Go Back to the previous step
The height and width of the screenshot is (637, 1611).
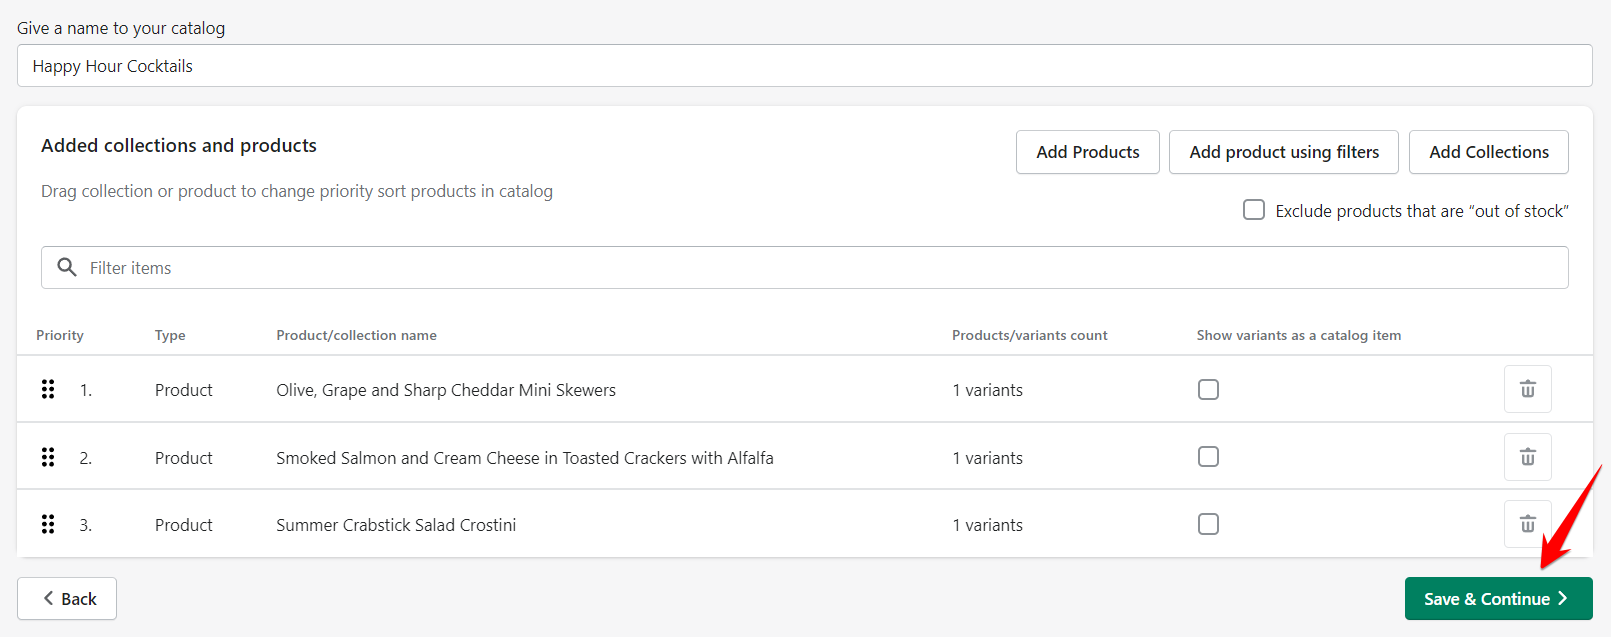point(67,599)
